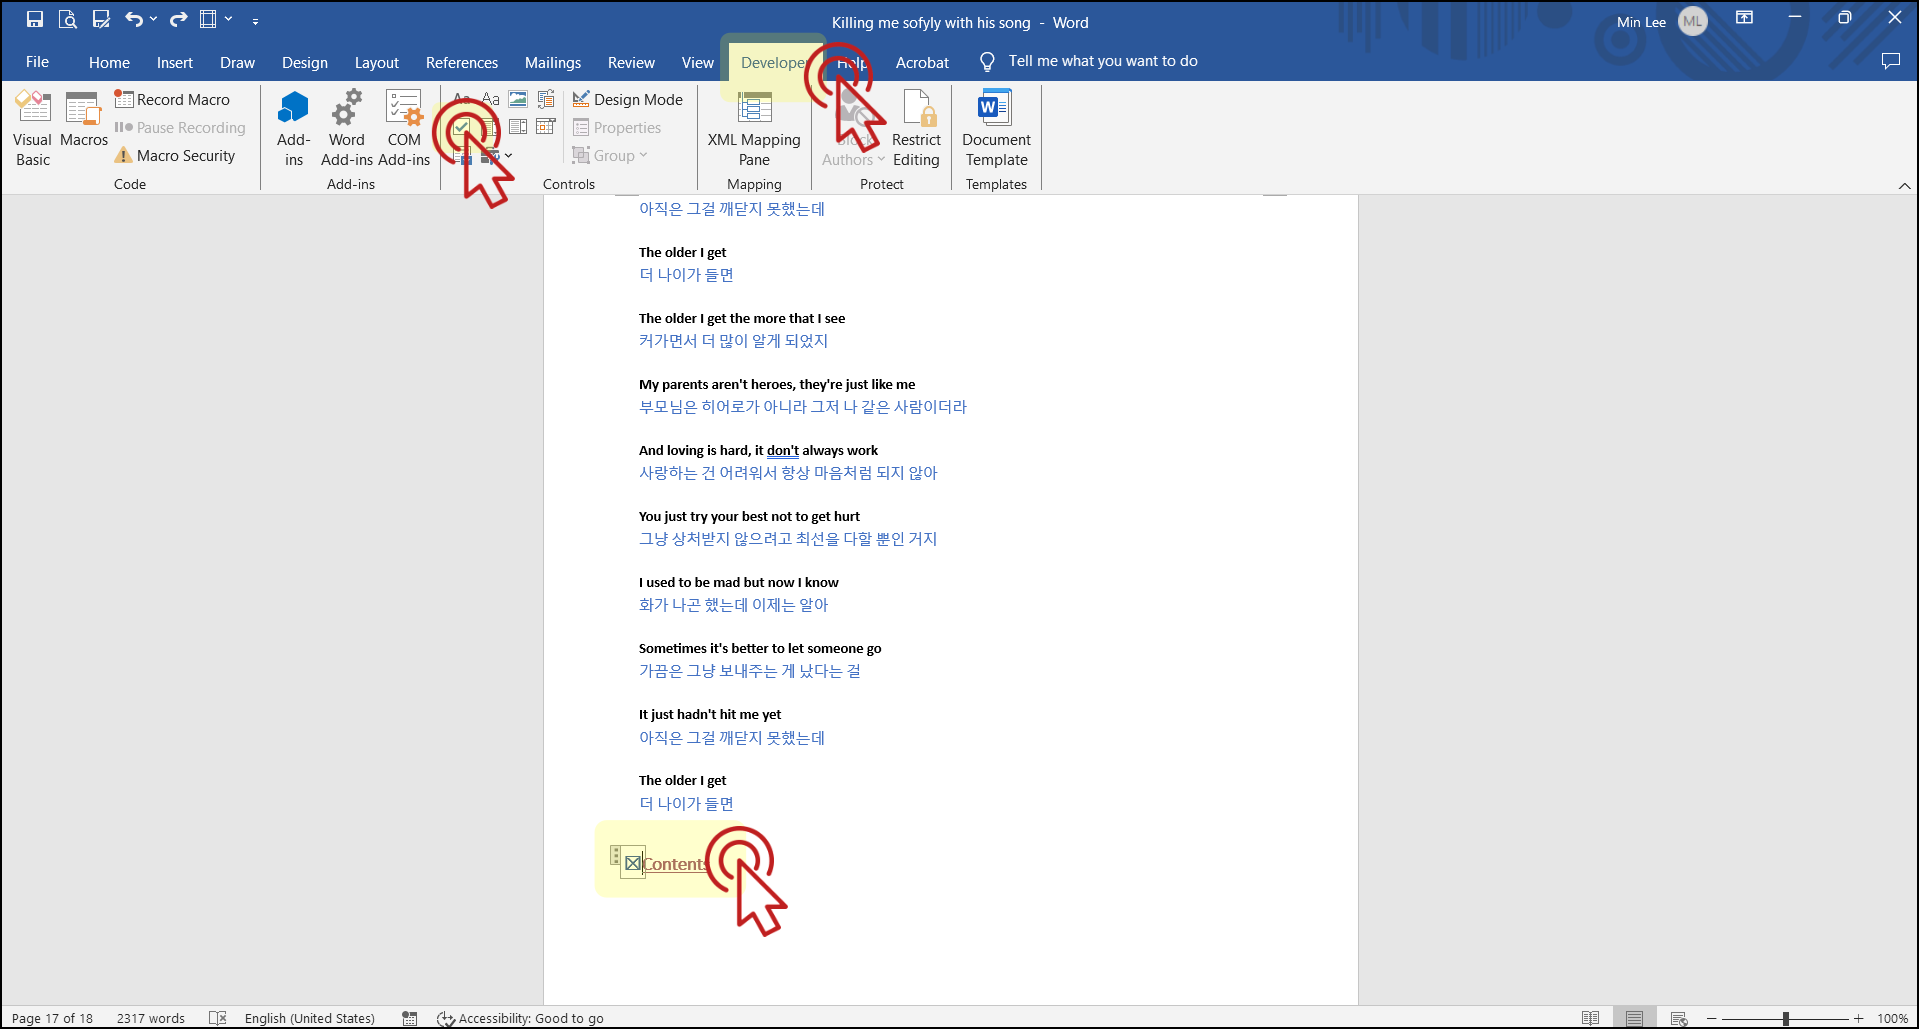The width and height of the screenshot is (1919, 1029).
Task: Insert Repeating Section content control
Action: coord(463,155)
